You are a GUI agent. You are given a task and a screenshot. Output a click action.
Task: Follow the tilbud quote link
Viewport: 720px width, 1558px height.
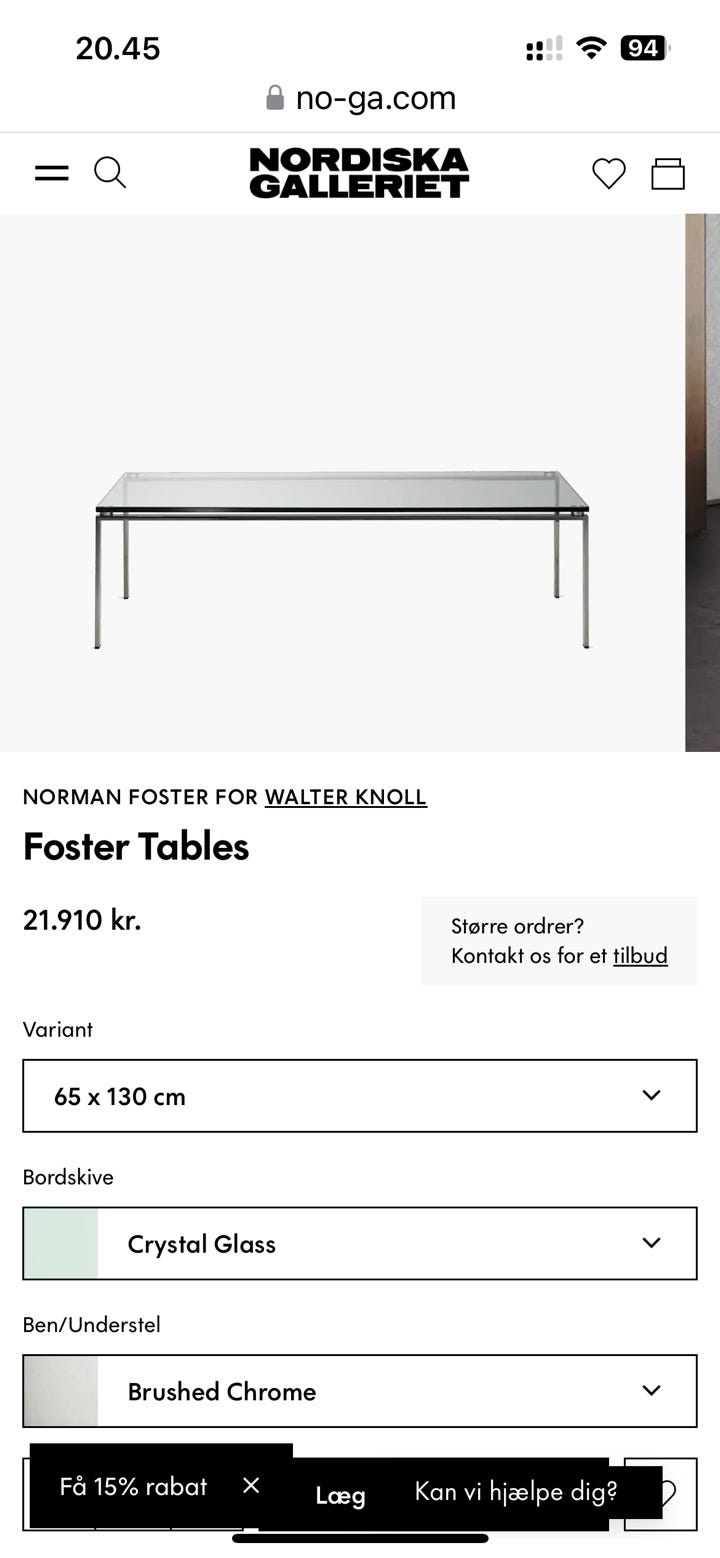tap(640, 955)
